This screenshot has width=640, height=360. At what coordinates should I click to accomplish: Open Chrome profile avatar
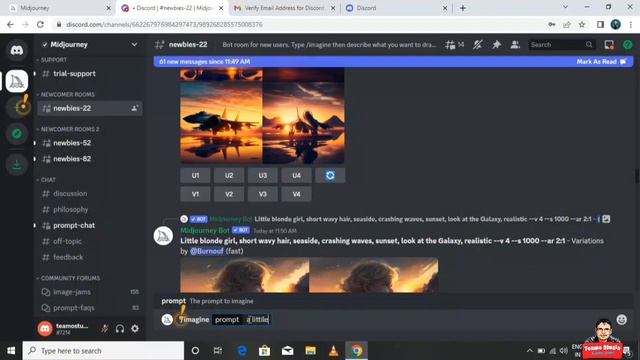616,24
